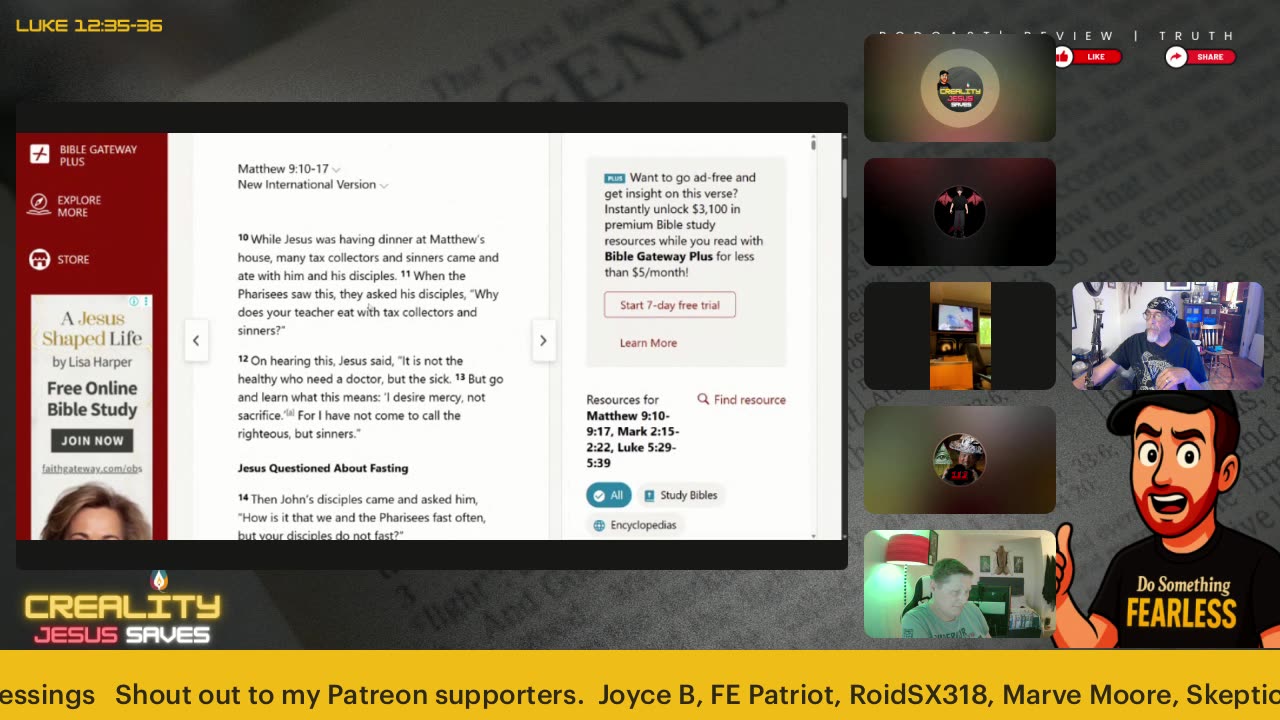
Task: Open the Explore More menu item
Action: pyautogui.click(x=79, y=206)
